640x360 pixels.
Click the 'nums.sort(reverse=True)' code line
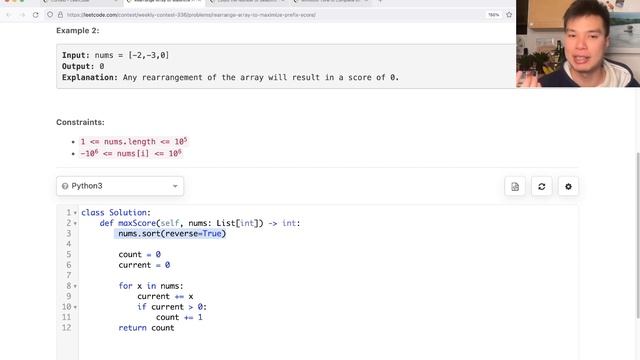tap(172, 233)
